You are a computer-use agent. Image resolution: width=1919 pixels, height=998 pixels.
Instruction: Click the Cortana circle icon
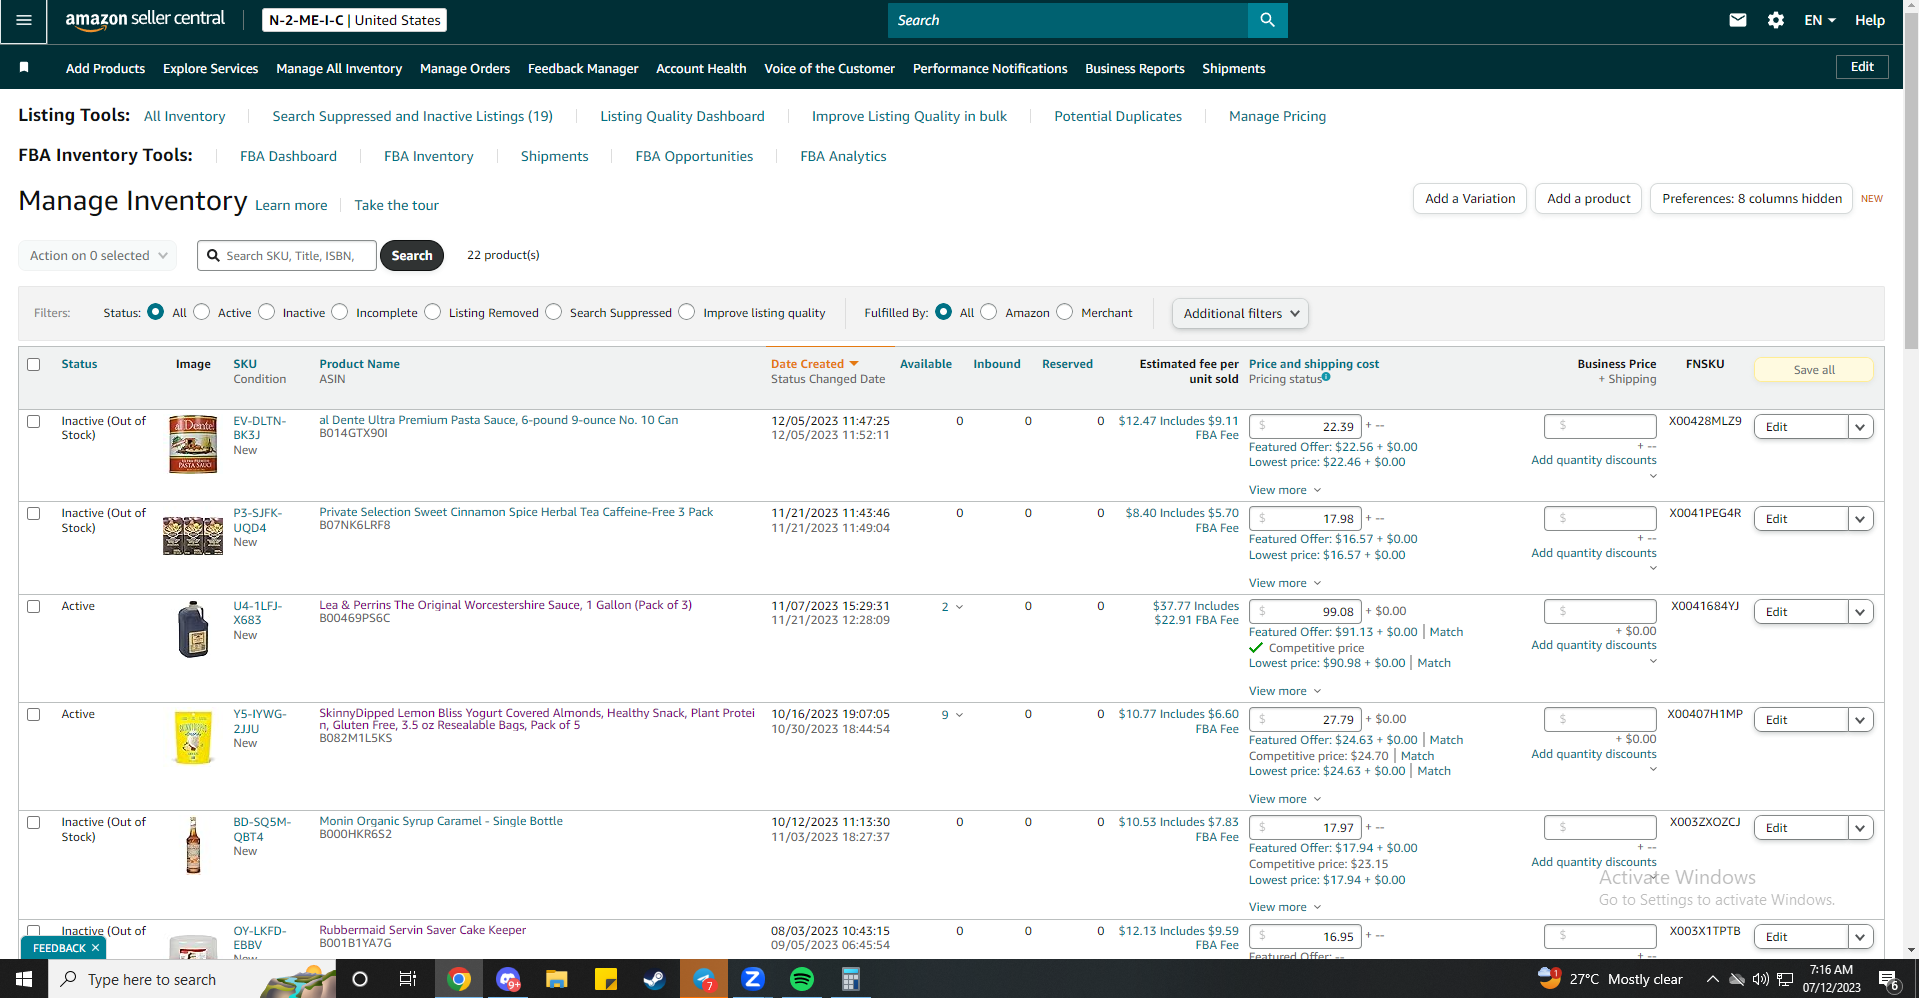click(360, 979)
